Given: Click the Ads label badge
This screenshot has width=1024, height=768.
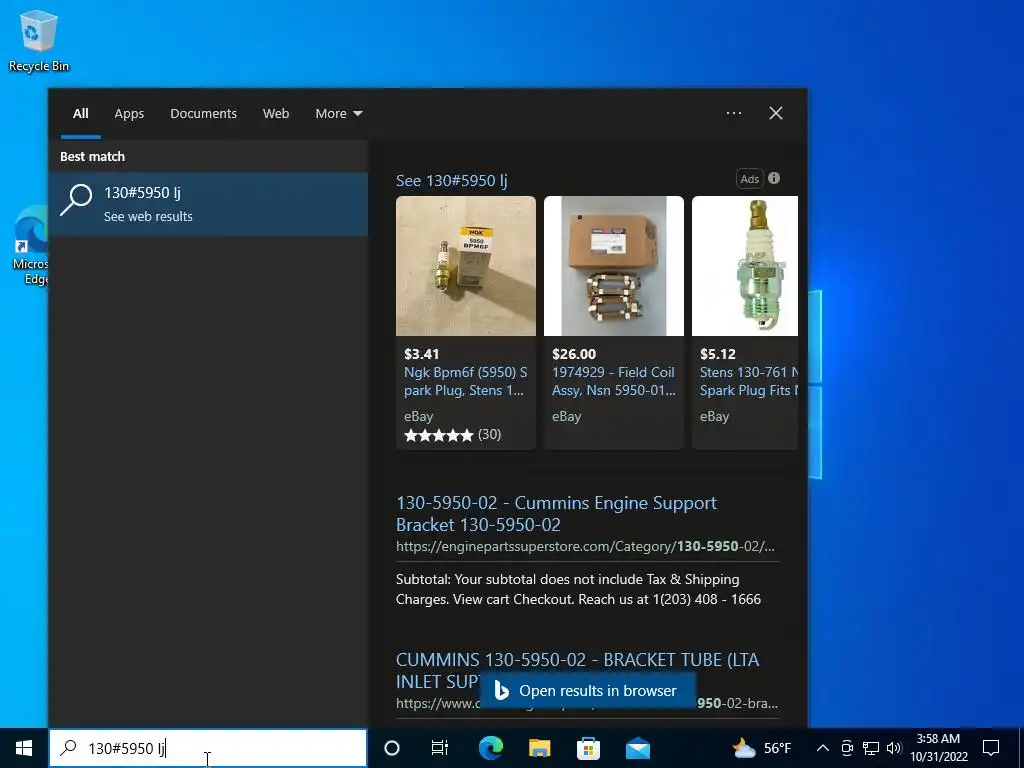Looking at the screenshot, I should [750, 179].
